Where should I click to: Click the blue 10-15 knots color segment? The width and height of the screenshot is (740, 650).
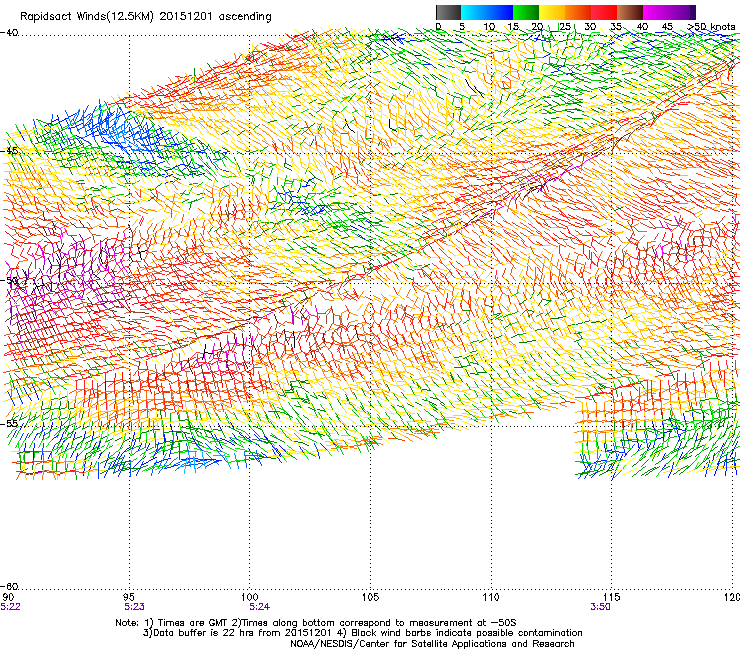(x=500, y=12)
